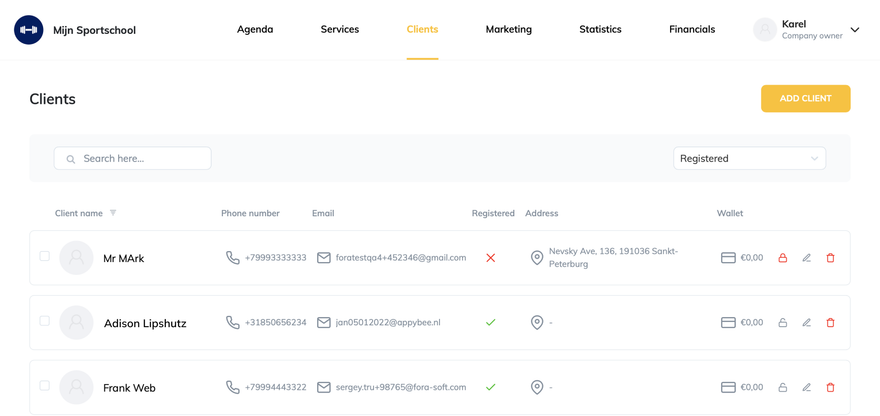Focus the Search here input field
The height and width of the screenshot is (416, 880).
(133, 158)
